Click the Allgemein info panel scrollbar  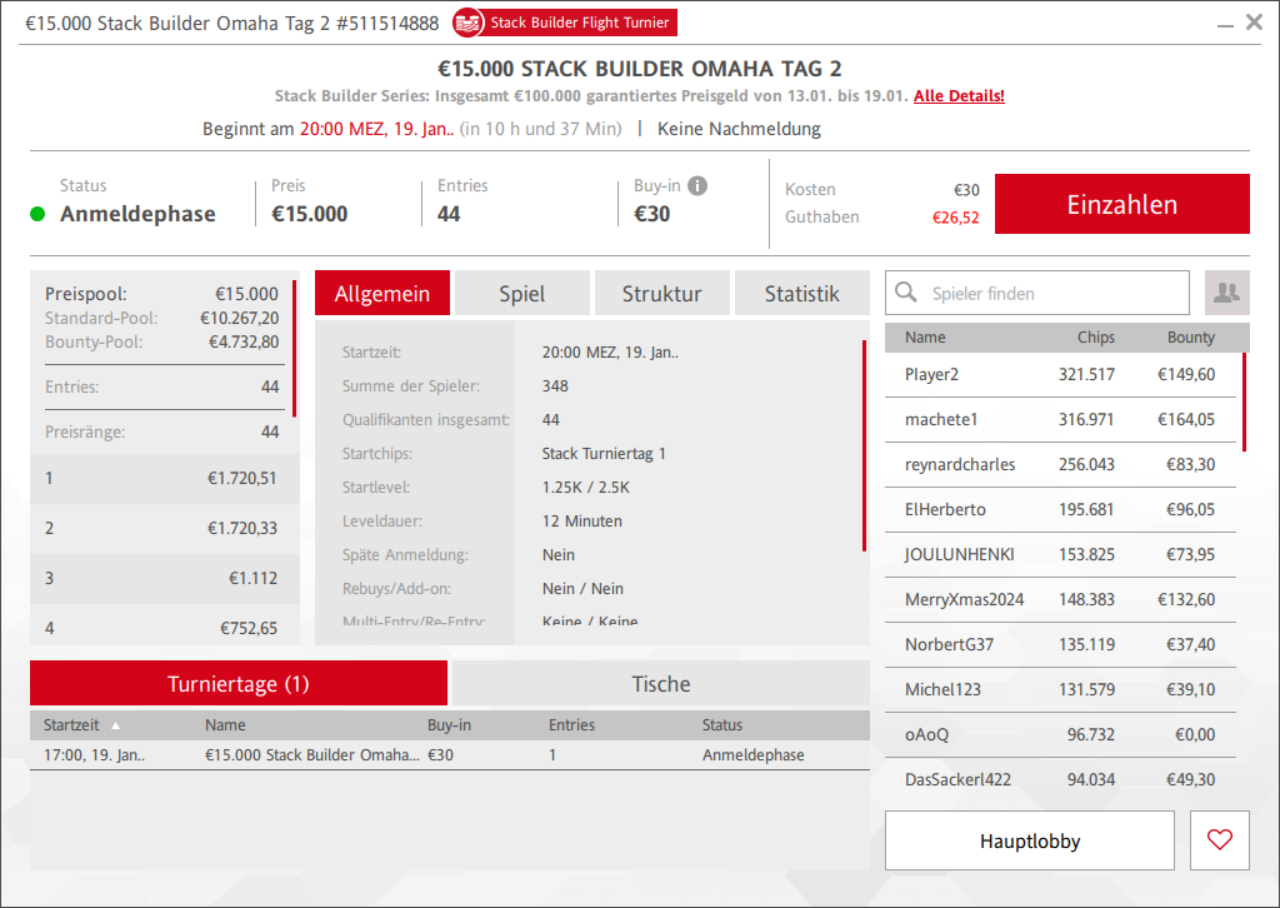(865, 446)
